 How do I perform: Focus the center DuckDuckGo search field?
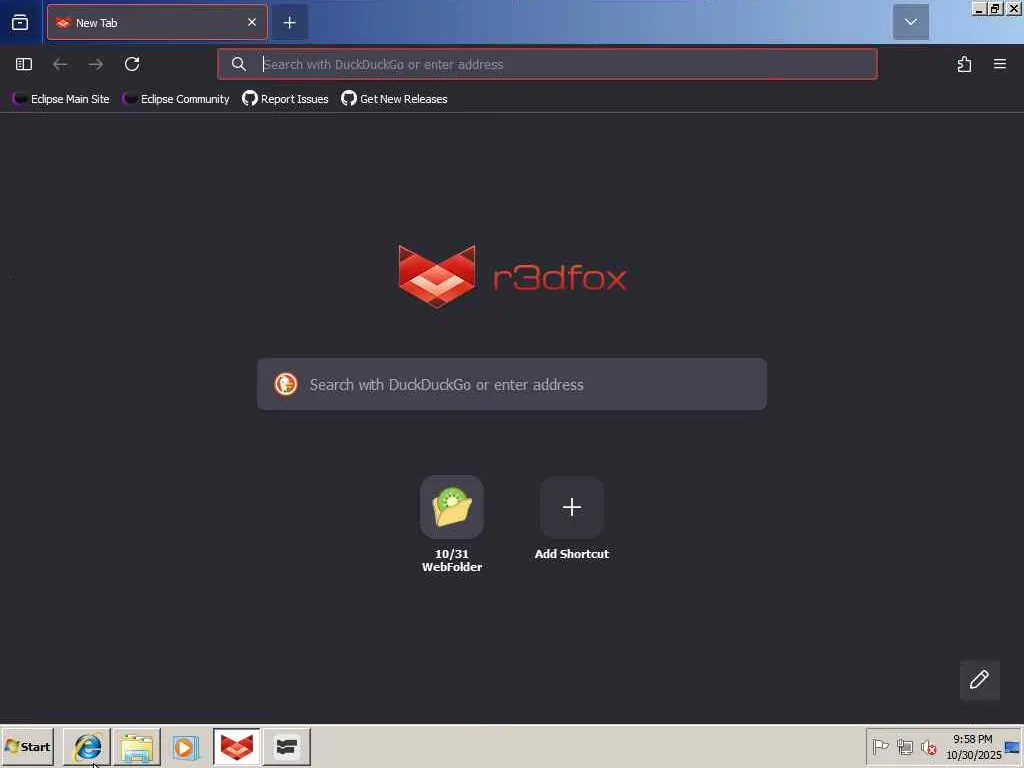pos(512,384)
